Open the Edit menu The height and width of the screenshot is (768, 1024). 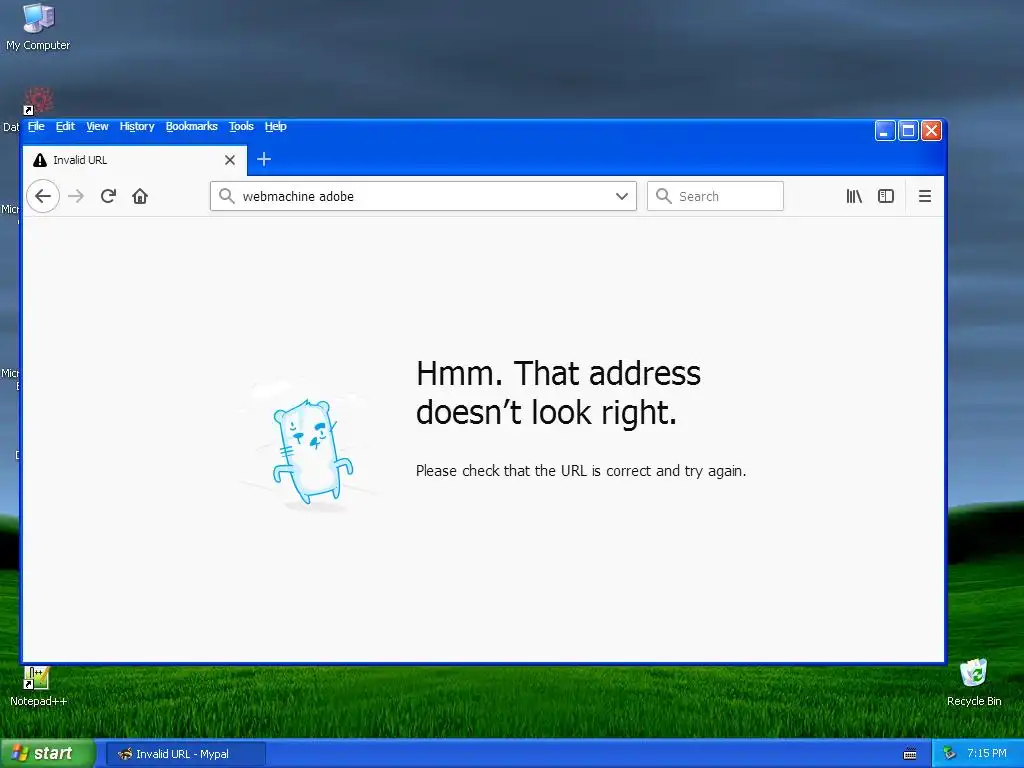[65, 126]
